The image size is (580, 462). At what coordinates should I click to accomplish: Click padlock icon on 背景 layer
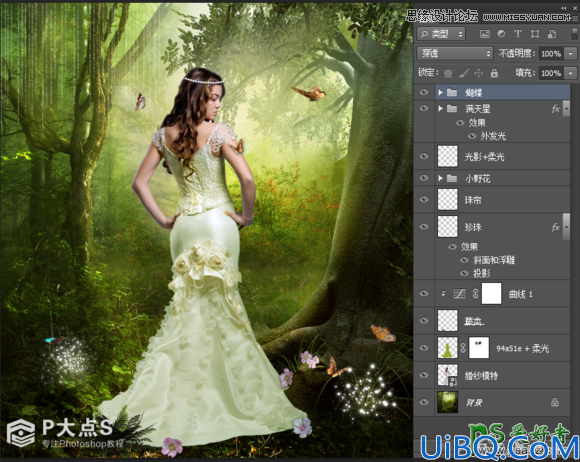coord(554,402)
